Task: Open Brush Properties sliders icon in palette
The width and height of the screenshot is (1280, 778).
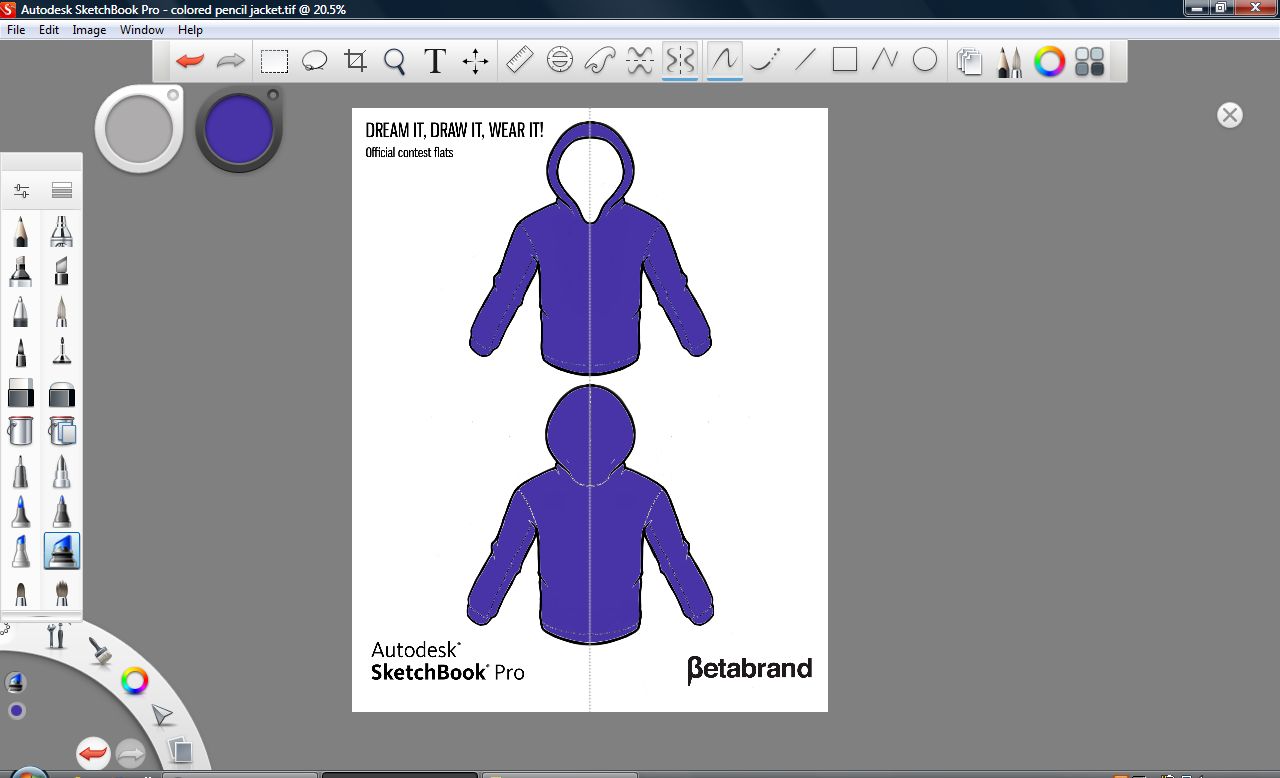Action: tap(21, 190)
